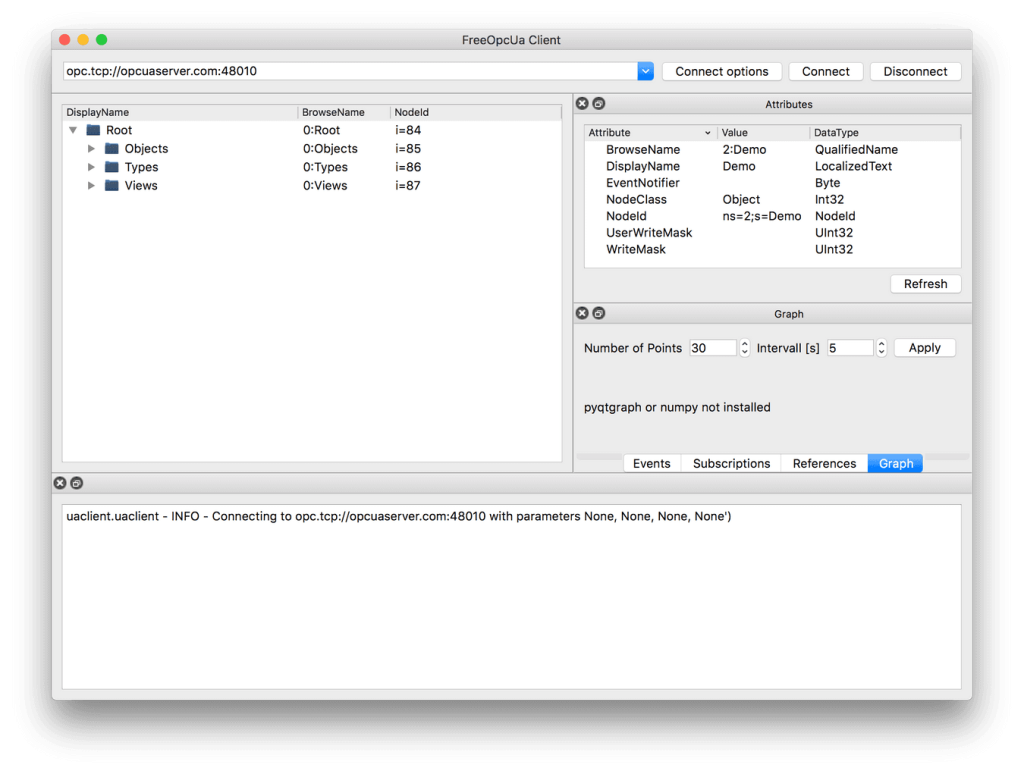
Task: Click the Types folder icon
Action: pos(112,167)
